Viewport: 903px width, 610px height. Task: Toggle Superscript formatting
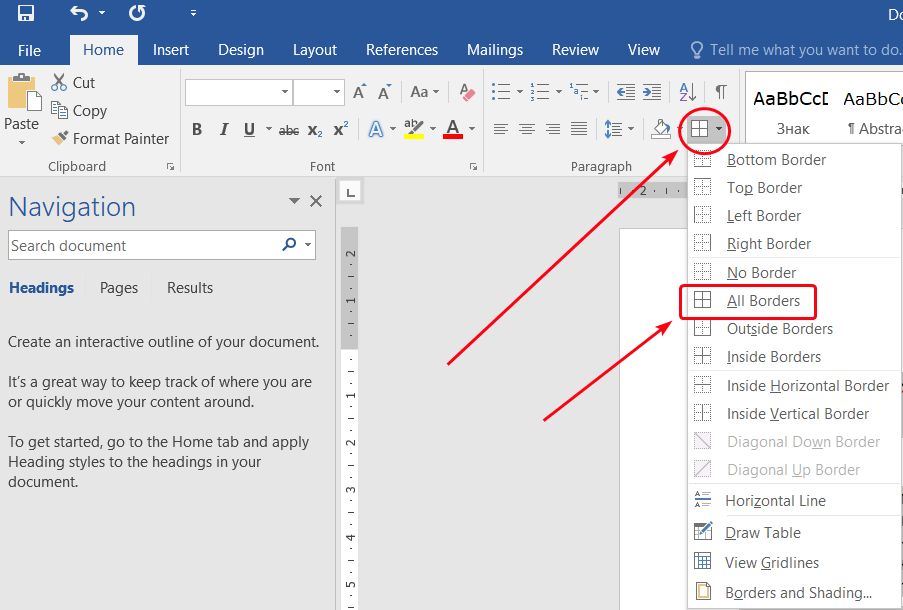pos(341,129)
